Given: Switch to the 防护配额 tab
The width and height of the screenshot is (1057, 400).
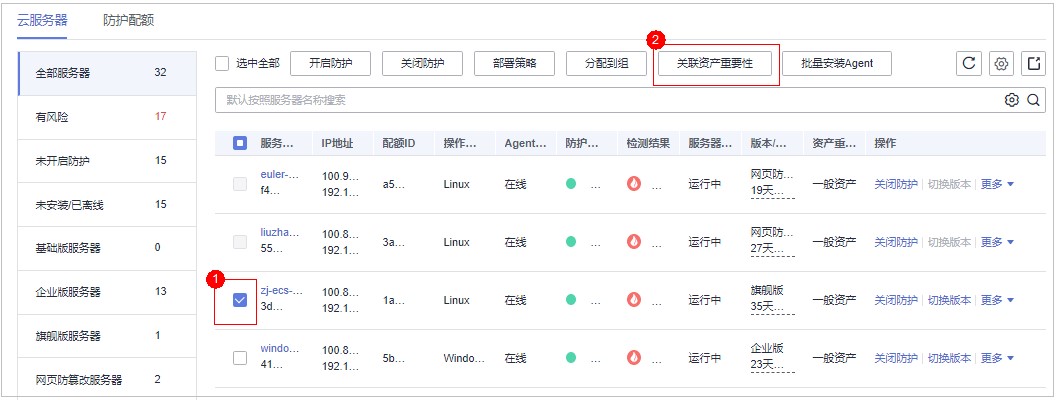Looking at the screenshot, I should pyautogui.click(x=128, y=20).
